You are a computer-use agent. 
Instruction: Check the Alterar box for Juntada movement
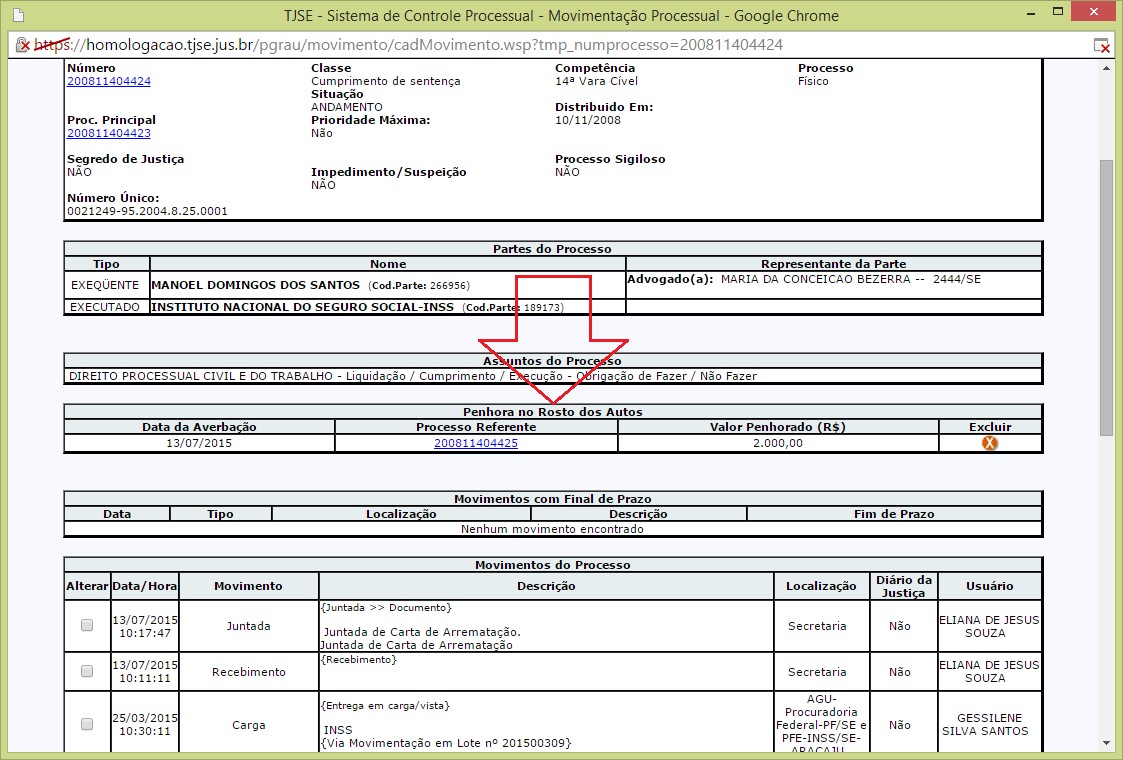pos(87,625)
